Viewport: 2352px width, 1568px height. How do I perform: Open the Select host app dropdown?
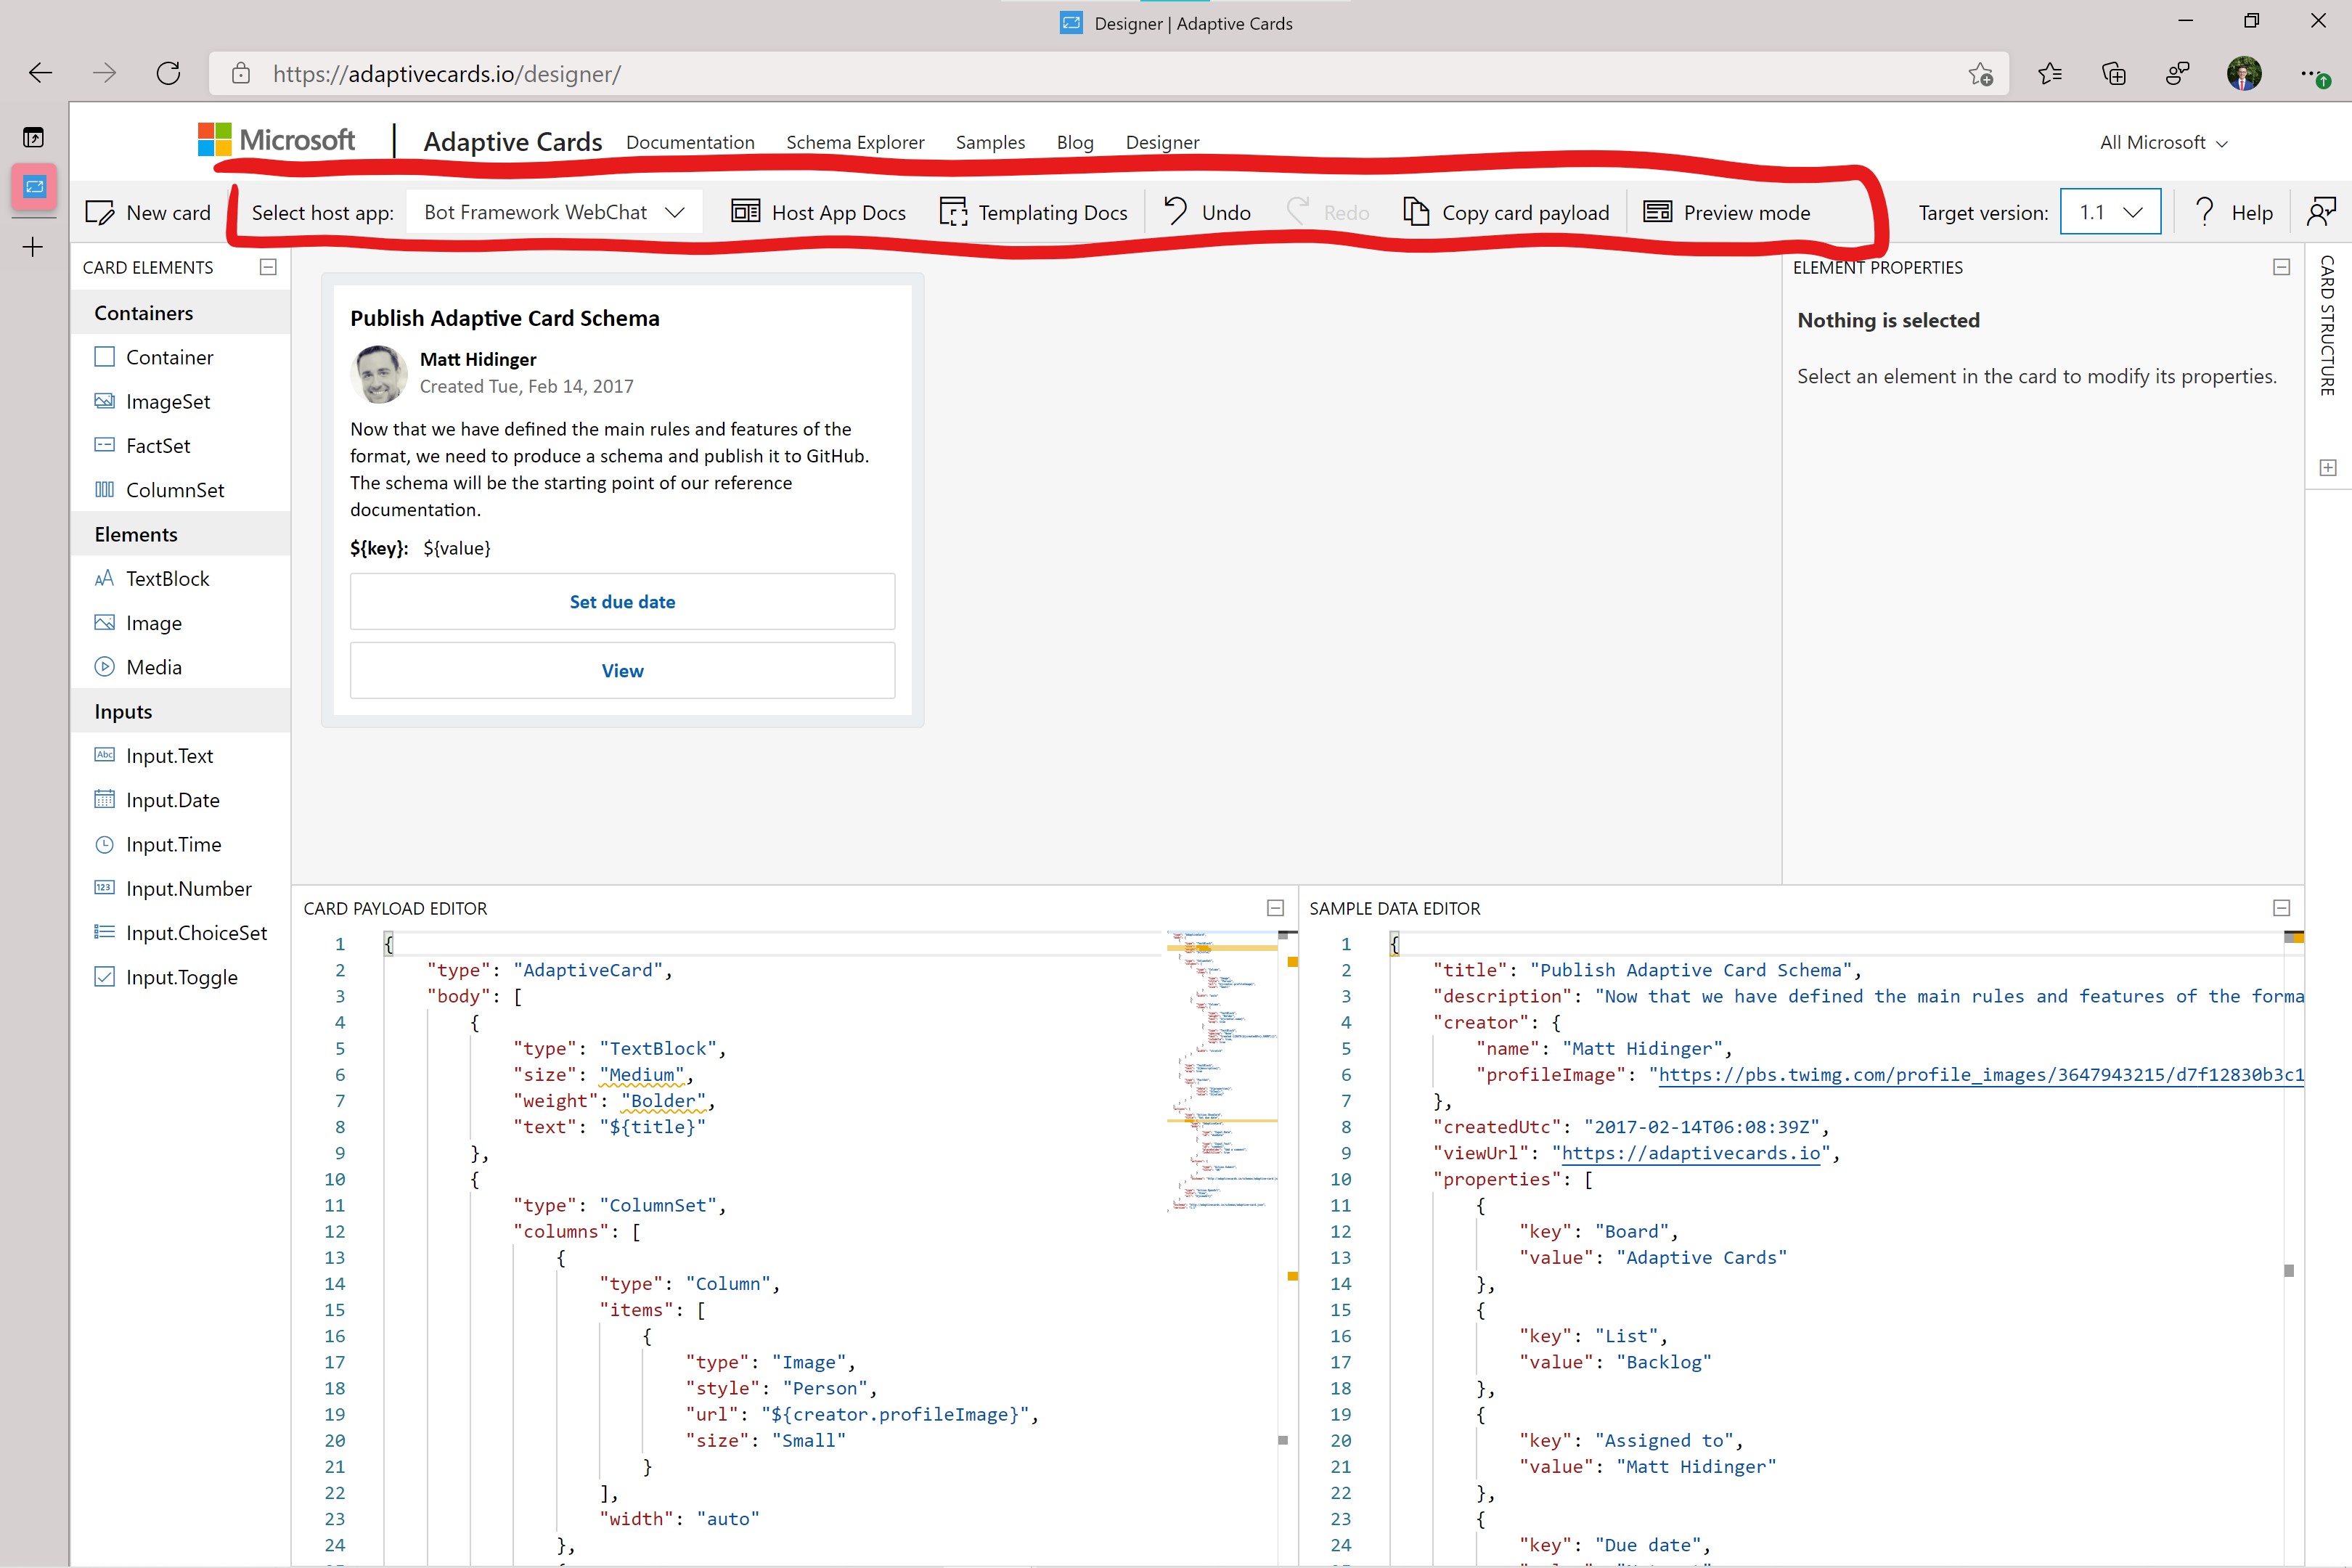click(x=554, y=212)
